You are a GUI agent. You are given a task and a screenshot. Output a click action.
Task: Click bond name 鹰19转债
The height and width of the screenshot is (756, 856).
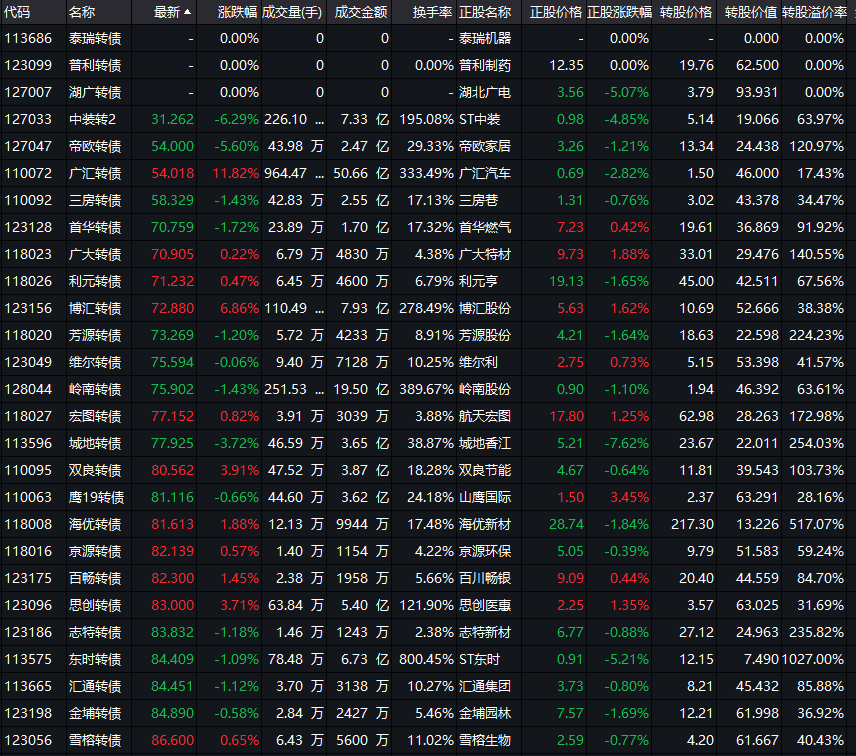pyautogui.click(x=97, y=497)
